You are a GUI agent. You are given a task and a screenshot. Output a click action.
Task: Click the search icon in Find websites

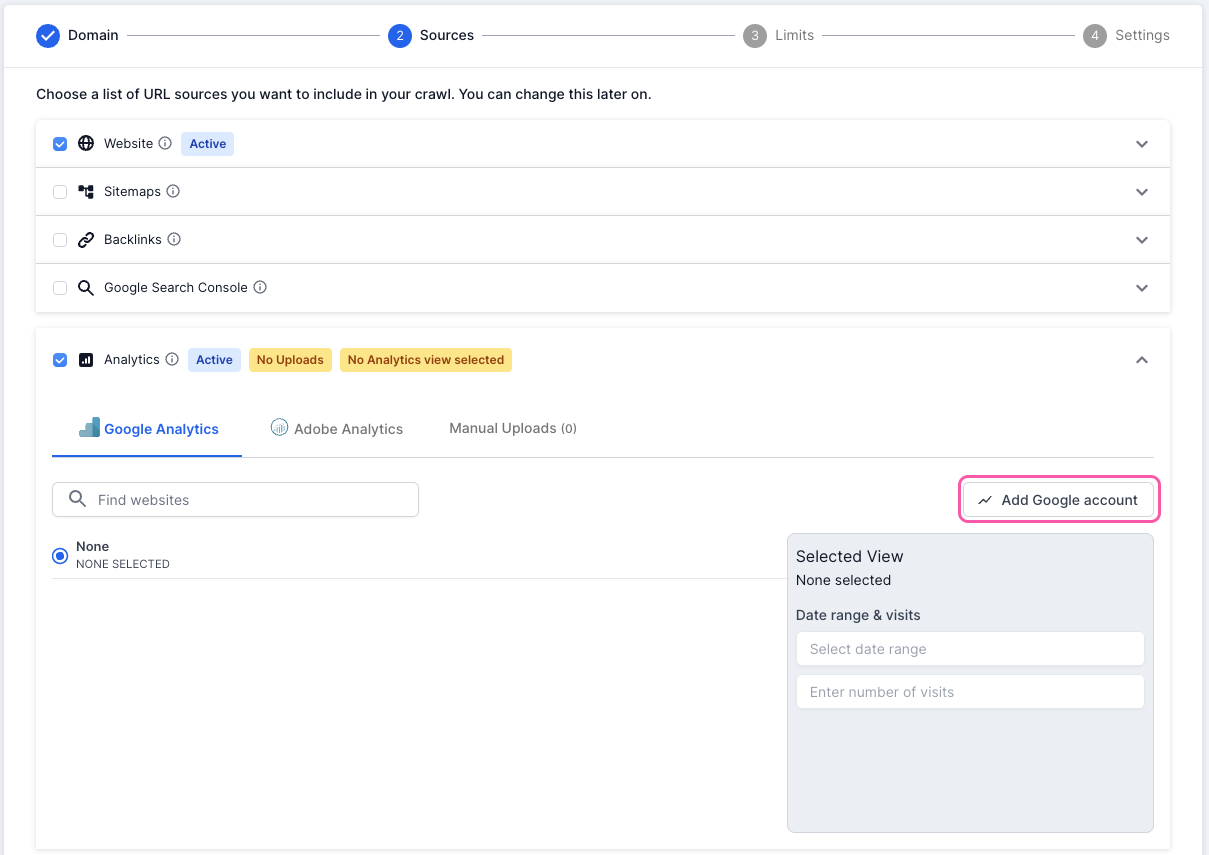77,499
